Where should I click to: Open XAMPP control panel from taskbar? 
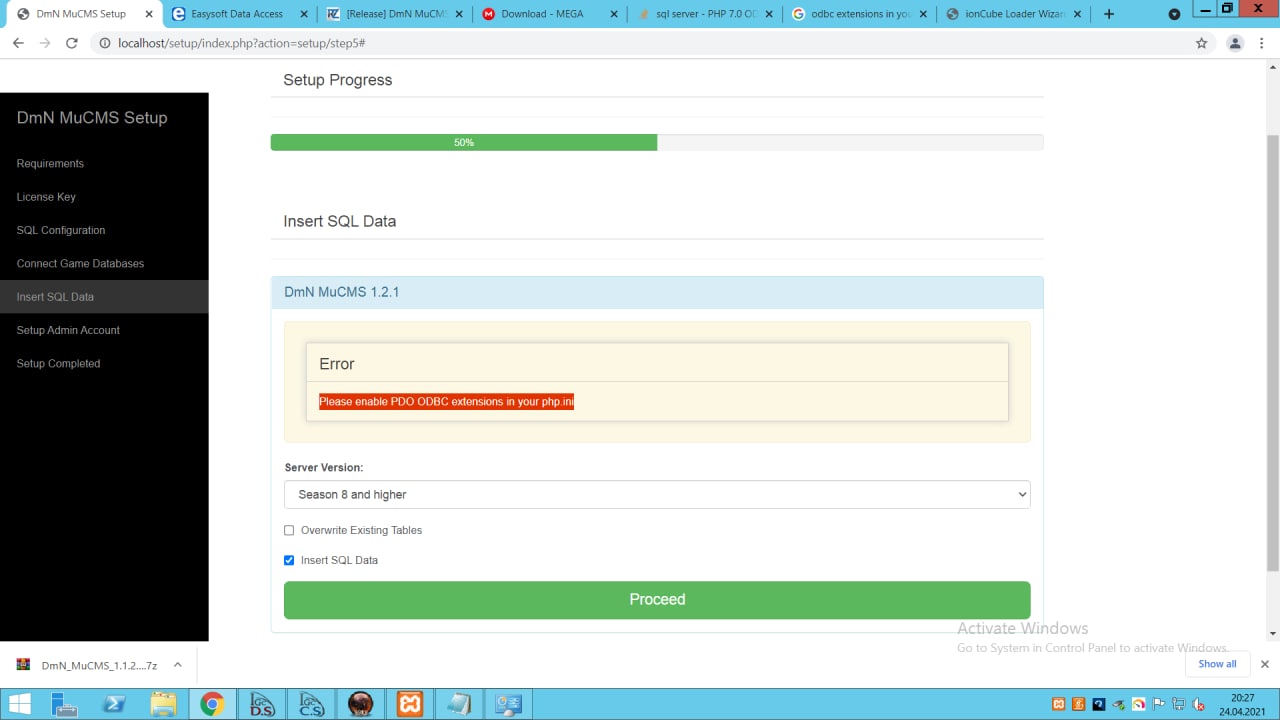point(409,704)
